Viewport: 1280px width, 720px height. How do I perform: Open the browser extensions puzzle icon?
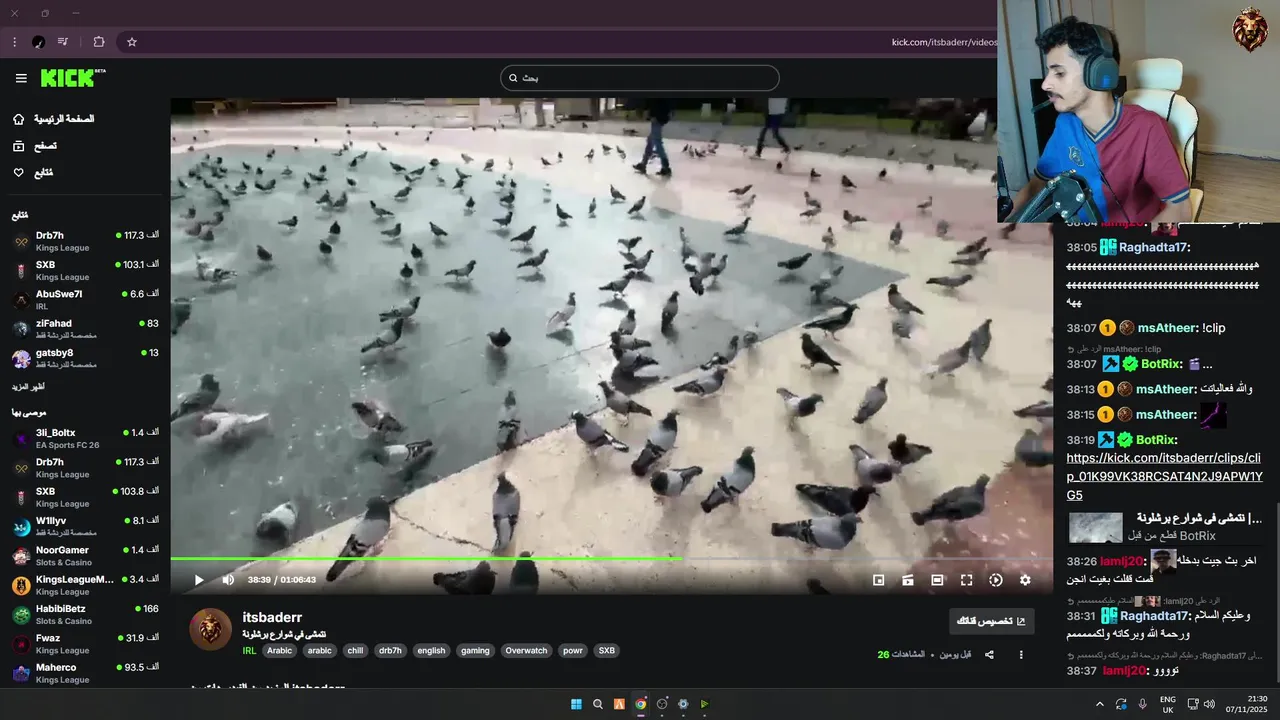point(99,42)
